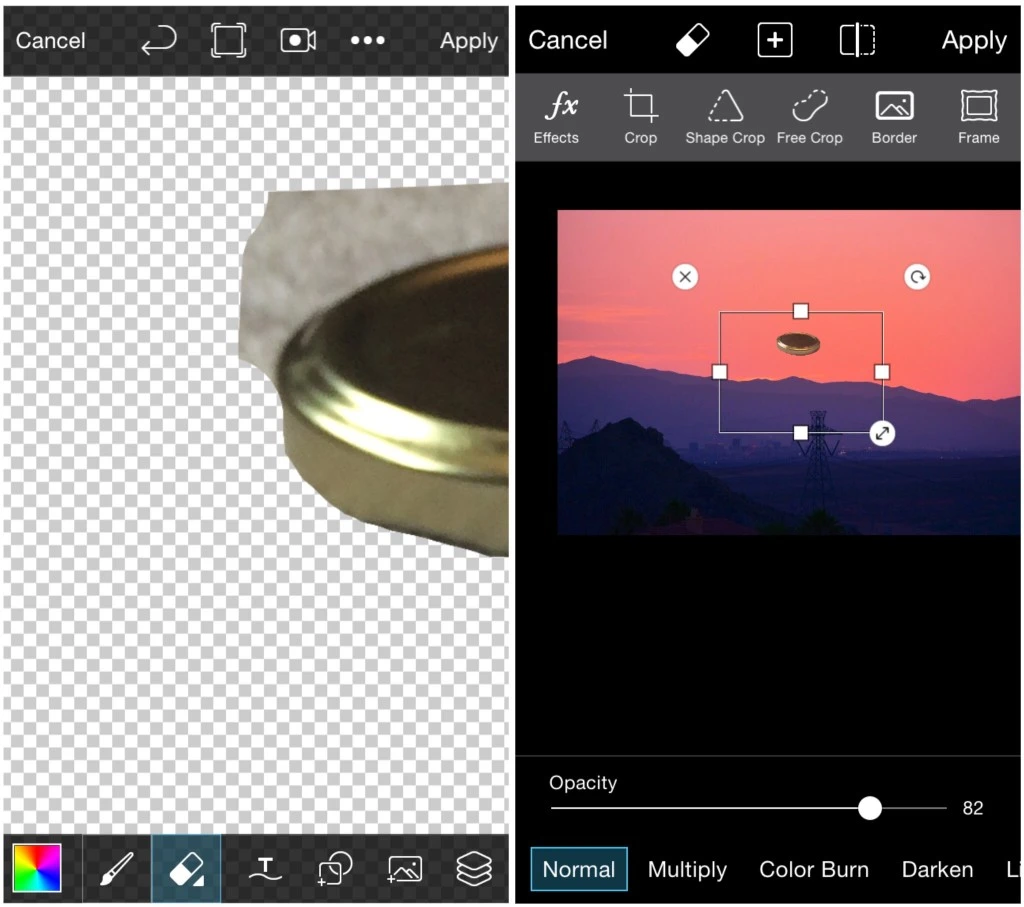Tap Cancel in the left drawing editor
This screenshot has height=907, width=1024.
pos(51,41)
